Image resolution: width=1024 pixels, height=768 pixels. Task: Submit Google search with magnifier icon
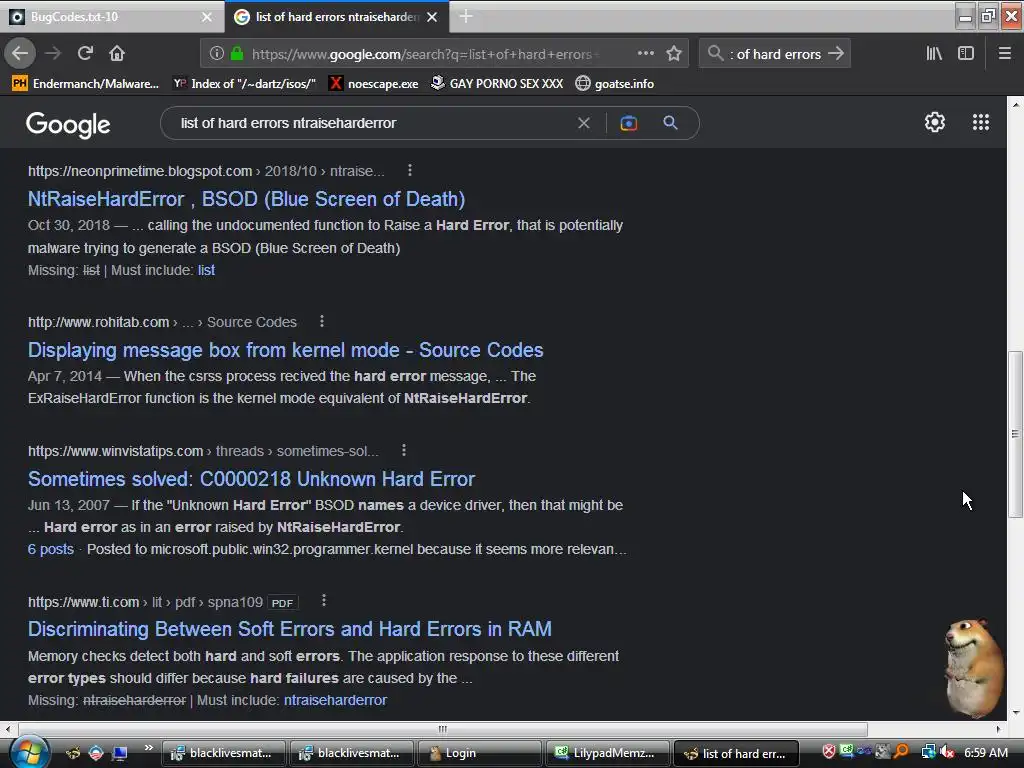point(670,123)
